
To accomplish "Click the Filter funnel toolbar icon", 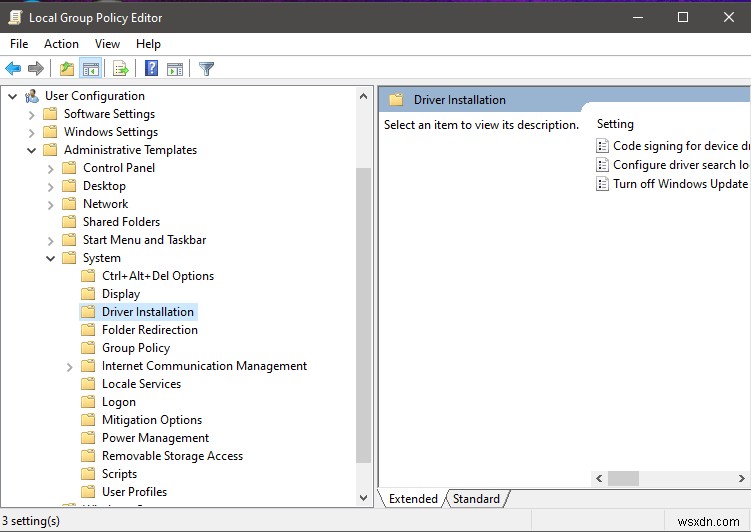I will 206,69.
